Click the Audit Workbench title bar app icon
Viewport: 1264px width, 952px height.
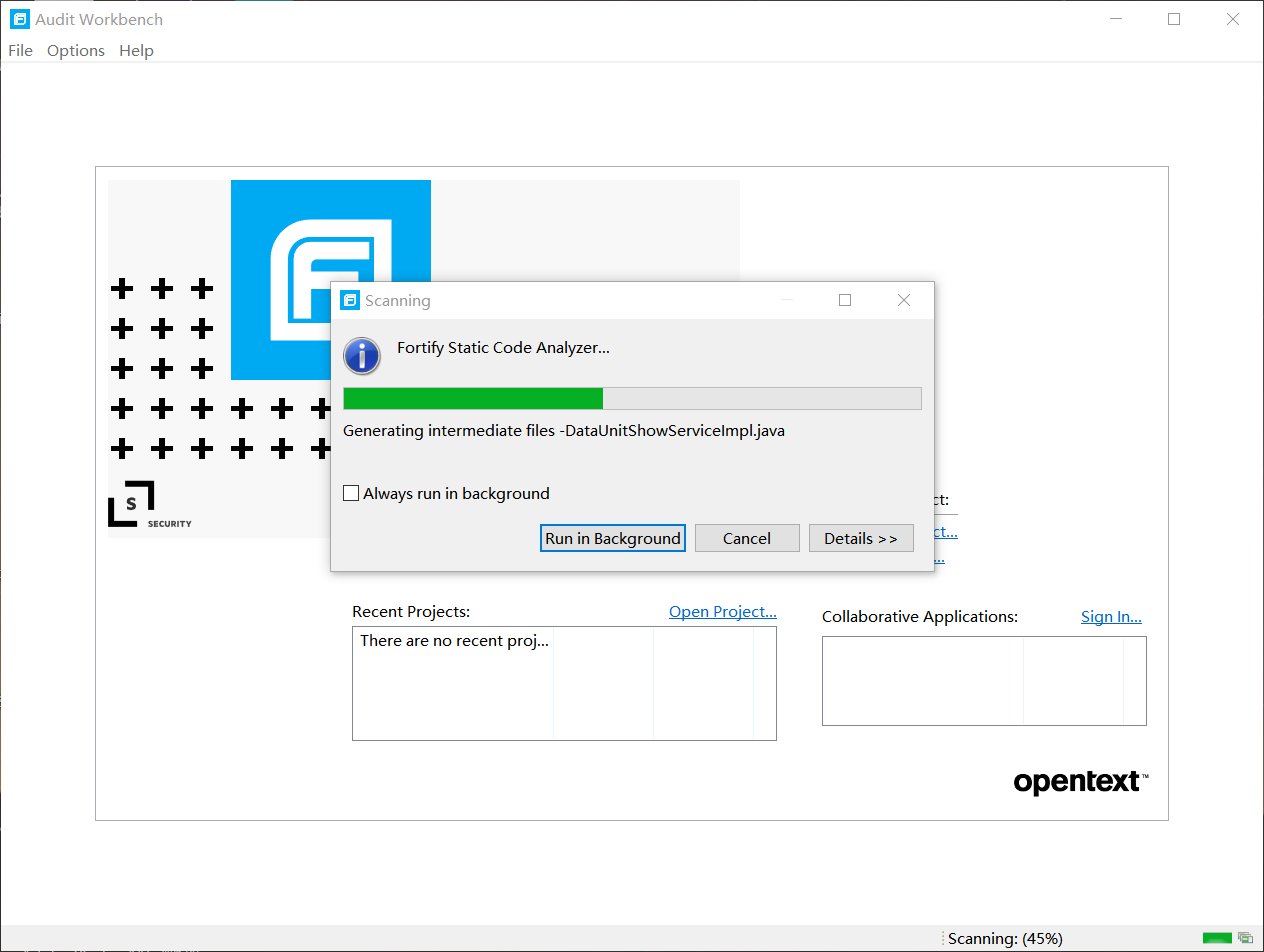click(x=19, y=19)
